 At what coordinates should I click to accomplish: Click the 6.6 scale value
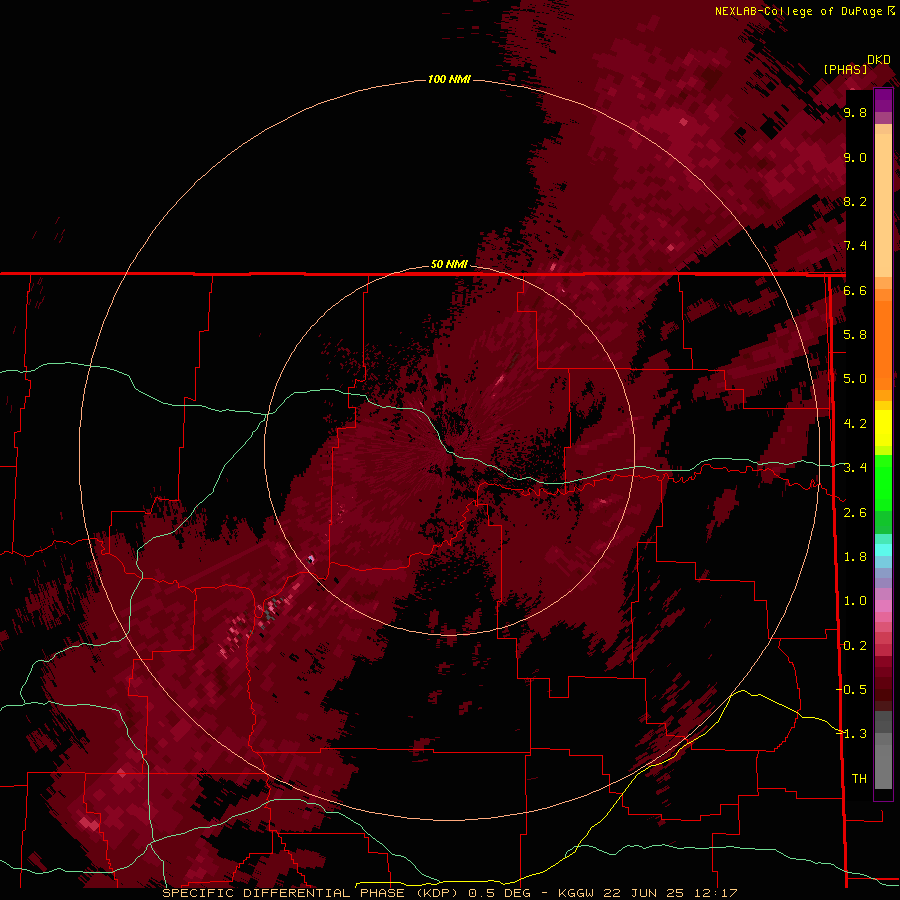[855, 290]
